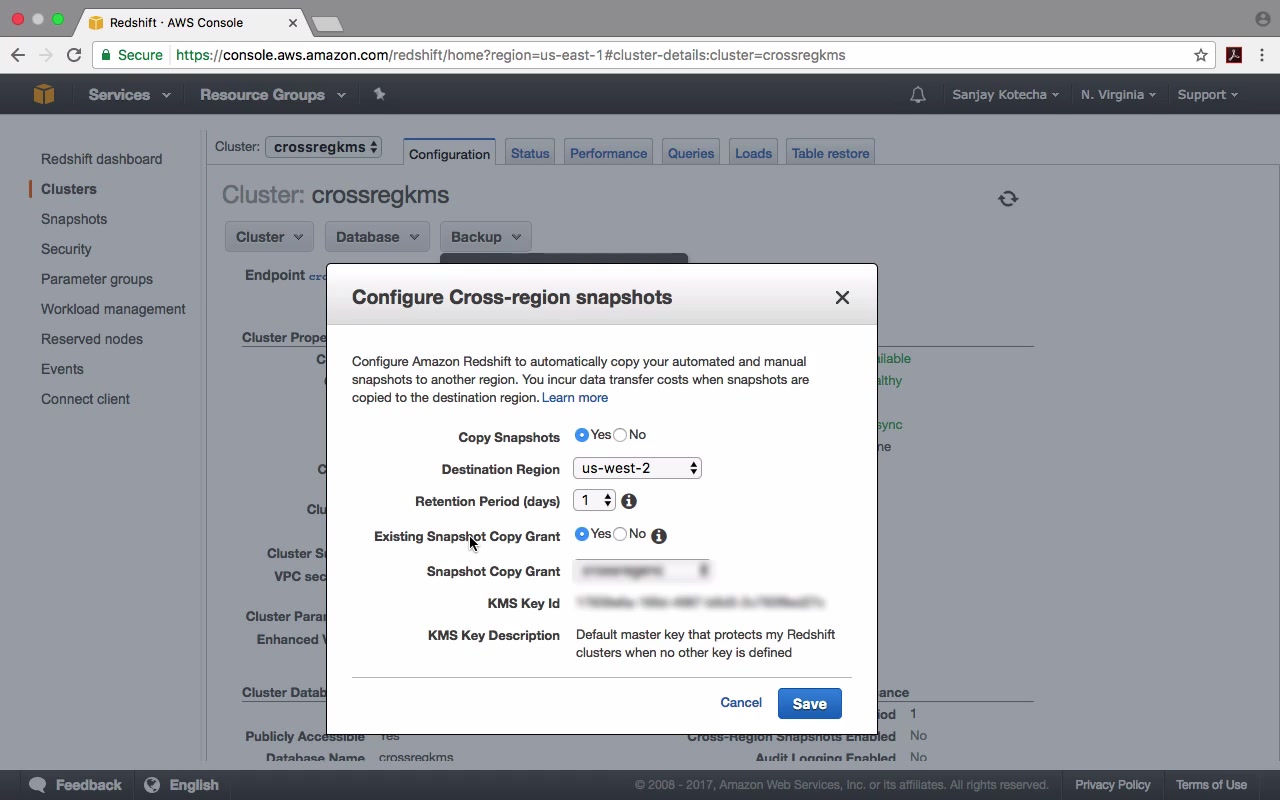
Task: Click the PDF extension icon in browser toolbar
Action: tap(1234, 55)
